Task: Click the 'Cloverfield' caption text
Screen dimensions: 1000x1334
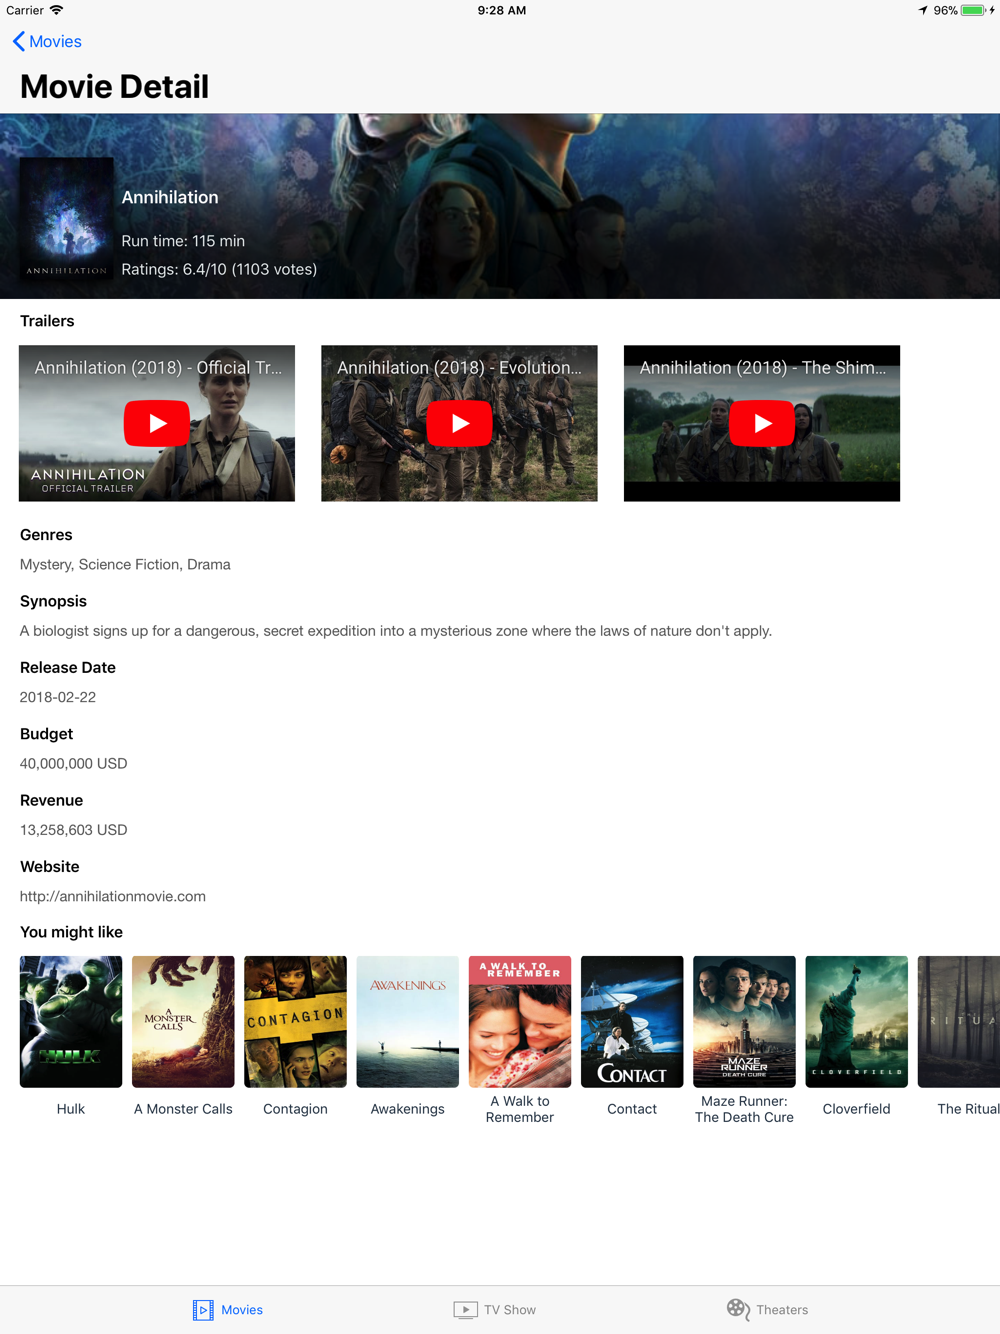Action: click(857, 1109)
